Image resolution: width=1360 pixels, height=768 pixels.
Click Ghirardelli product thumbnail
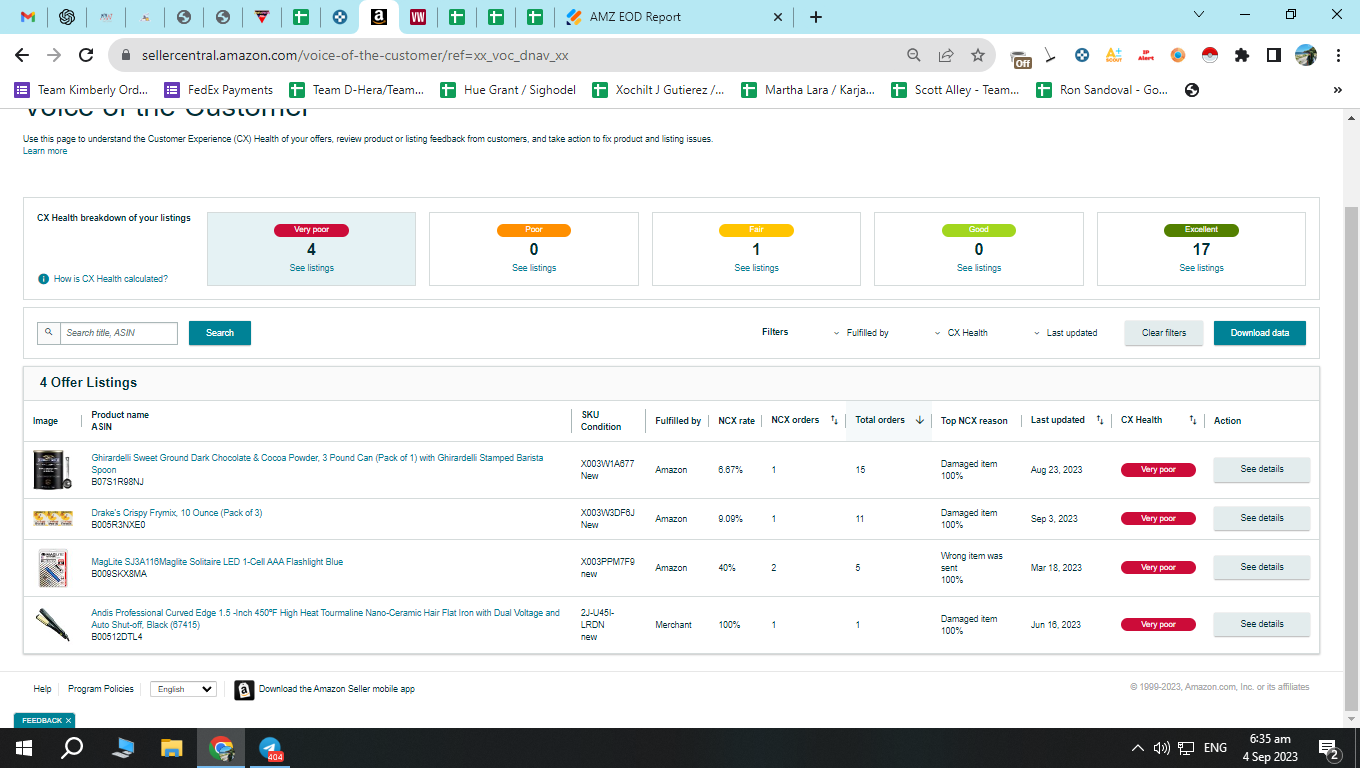(x=50, y=469)
